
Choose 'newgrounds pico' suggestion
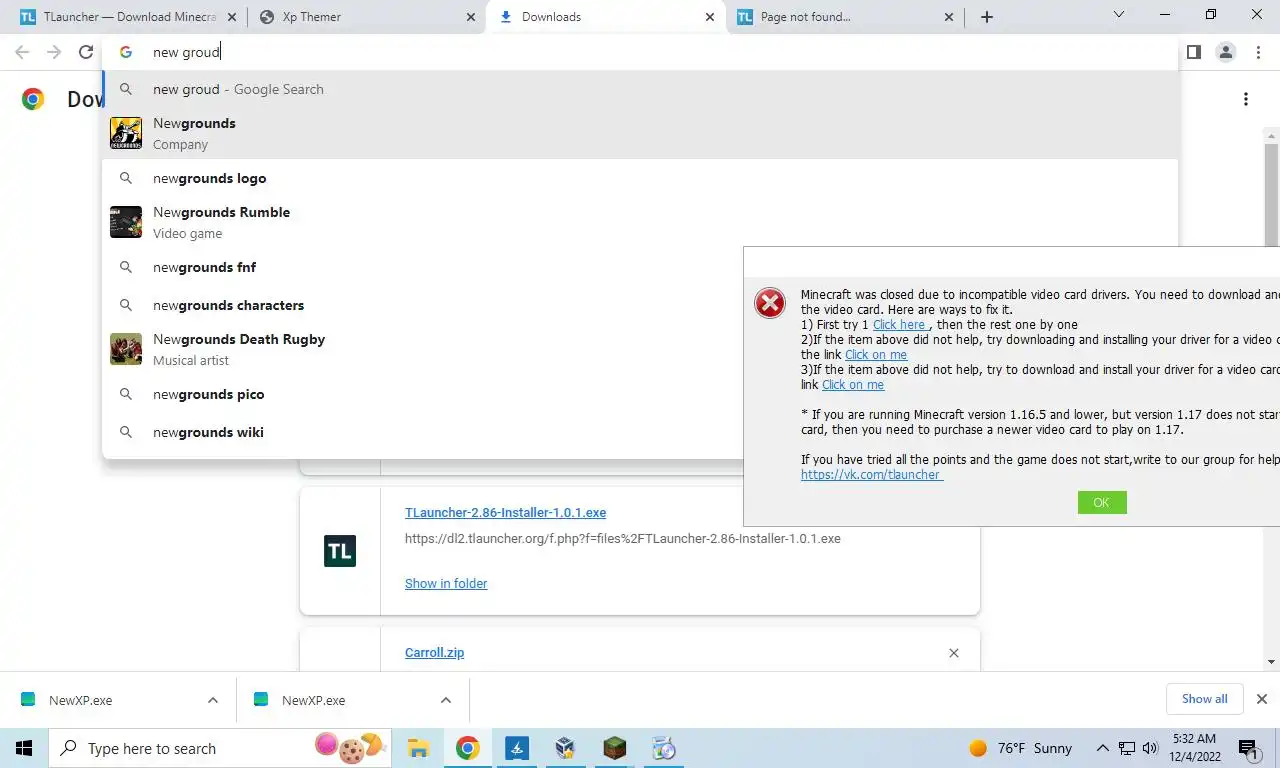(423, 394)
